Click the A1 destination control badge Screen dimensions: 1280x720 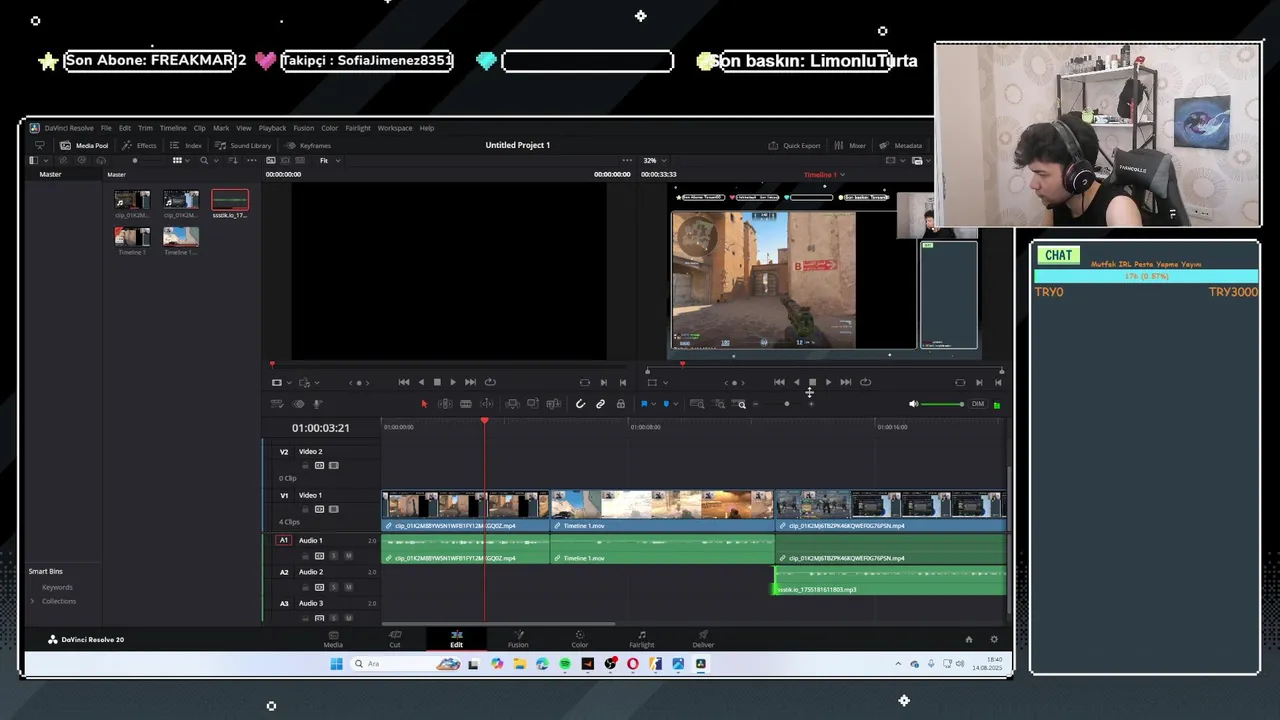(x=283, y=540)
